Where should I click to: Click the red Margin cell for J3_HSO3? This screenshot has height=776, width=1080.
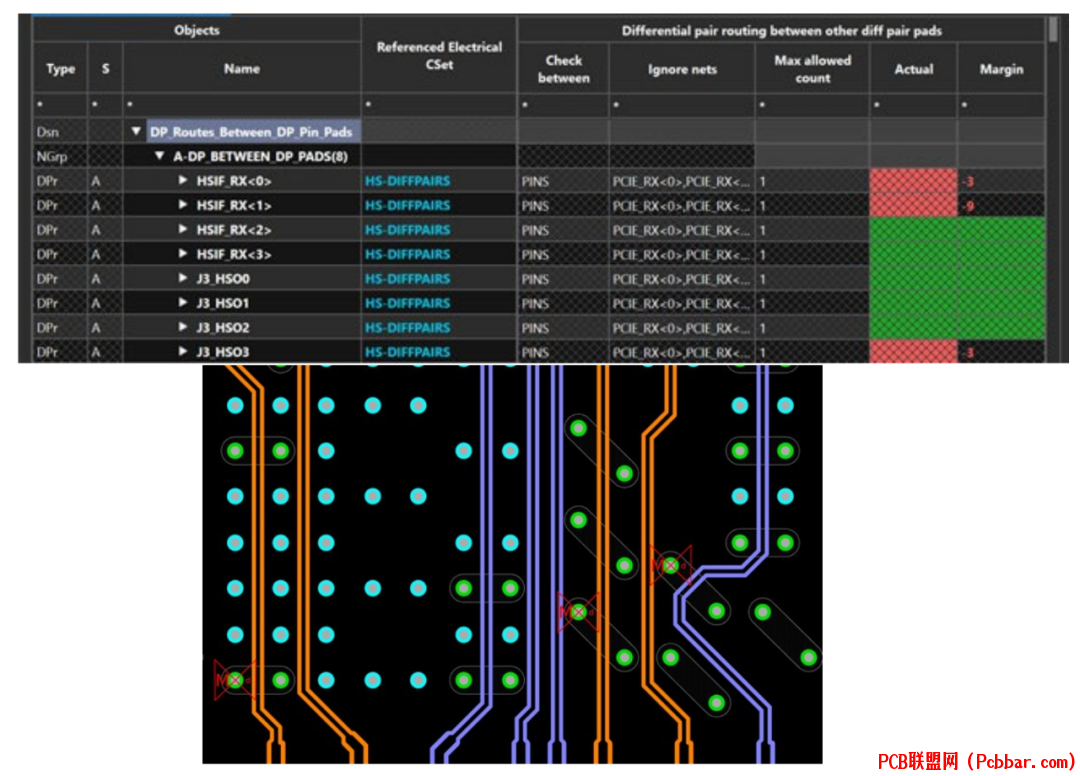(x=1001, y=352)
